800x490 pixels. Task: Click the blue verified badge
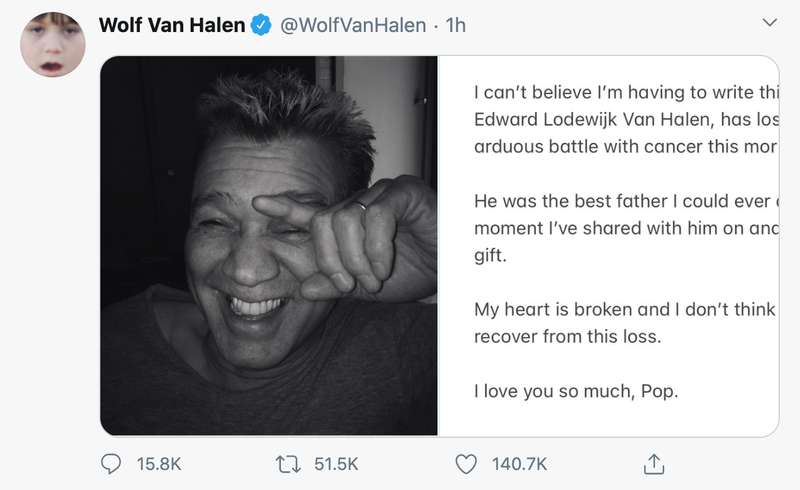tap(261, 26)
